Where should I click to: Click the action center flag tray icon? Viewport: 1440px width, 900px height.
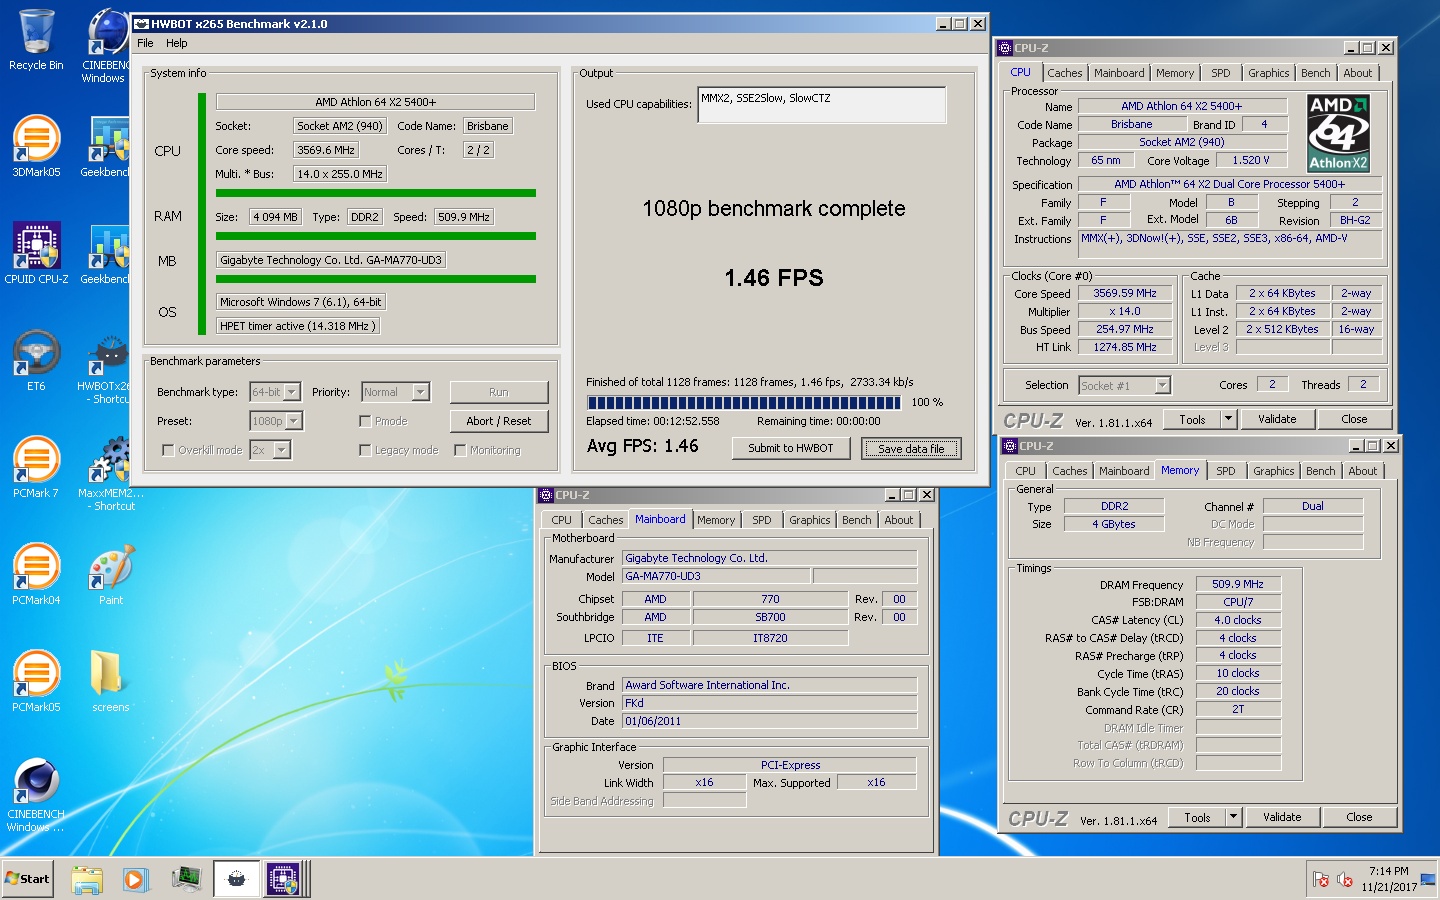pos(1321,880)
